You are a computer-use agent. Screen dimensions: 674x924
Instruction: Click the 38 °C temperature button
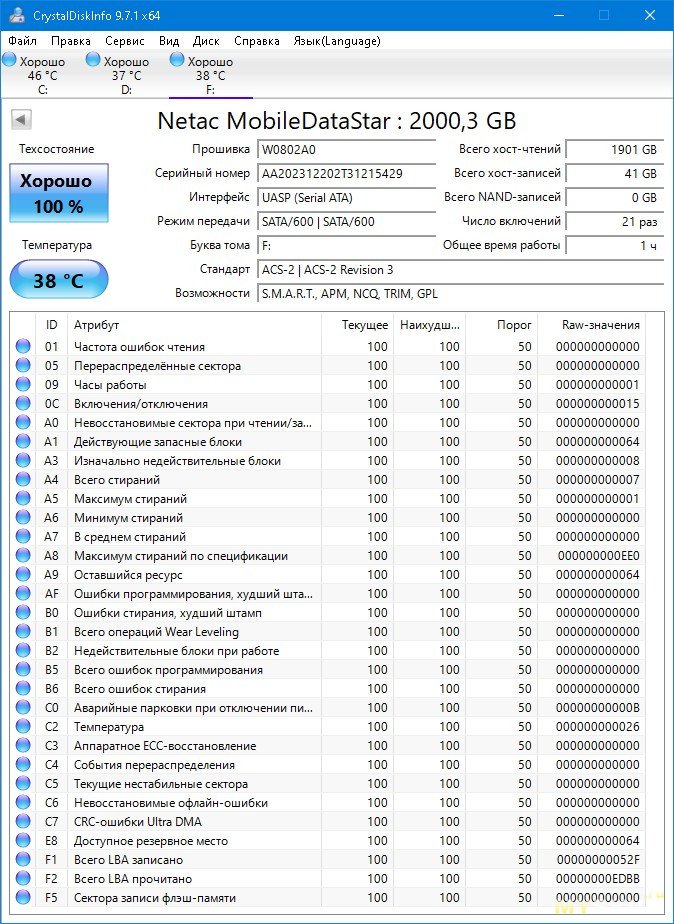point(59,279)
